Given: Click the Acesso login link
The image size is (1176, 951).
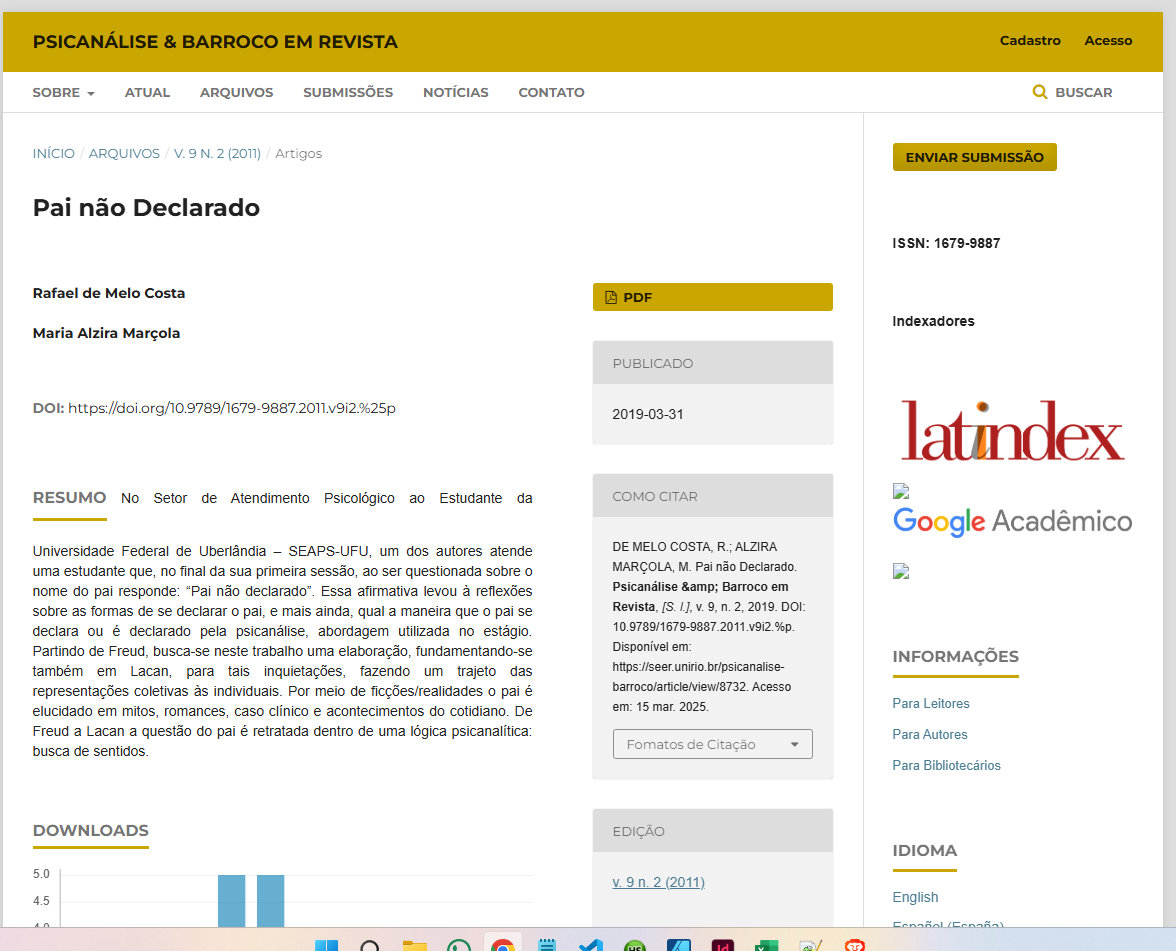Looking at the screenshot, I should 1108,40.
